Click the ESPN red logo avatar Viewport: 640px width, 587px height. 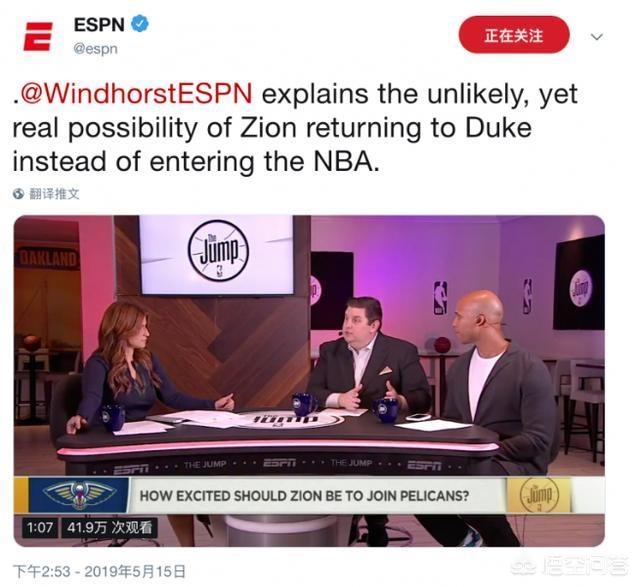click(38, 36)
